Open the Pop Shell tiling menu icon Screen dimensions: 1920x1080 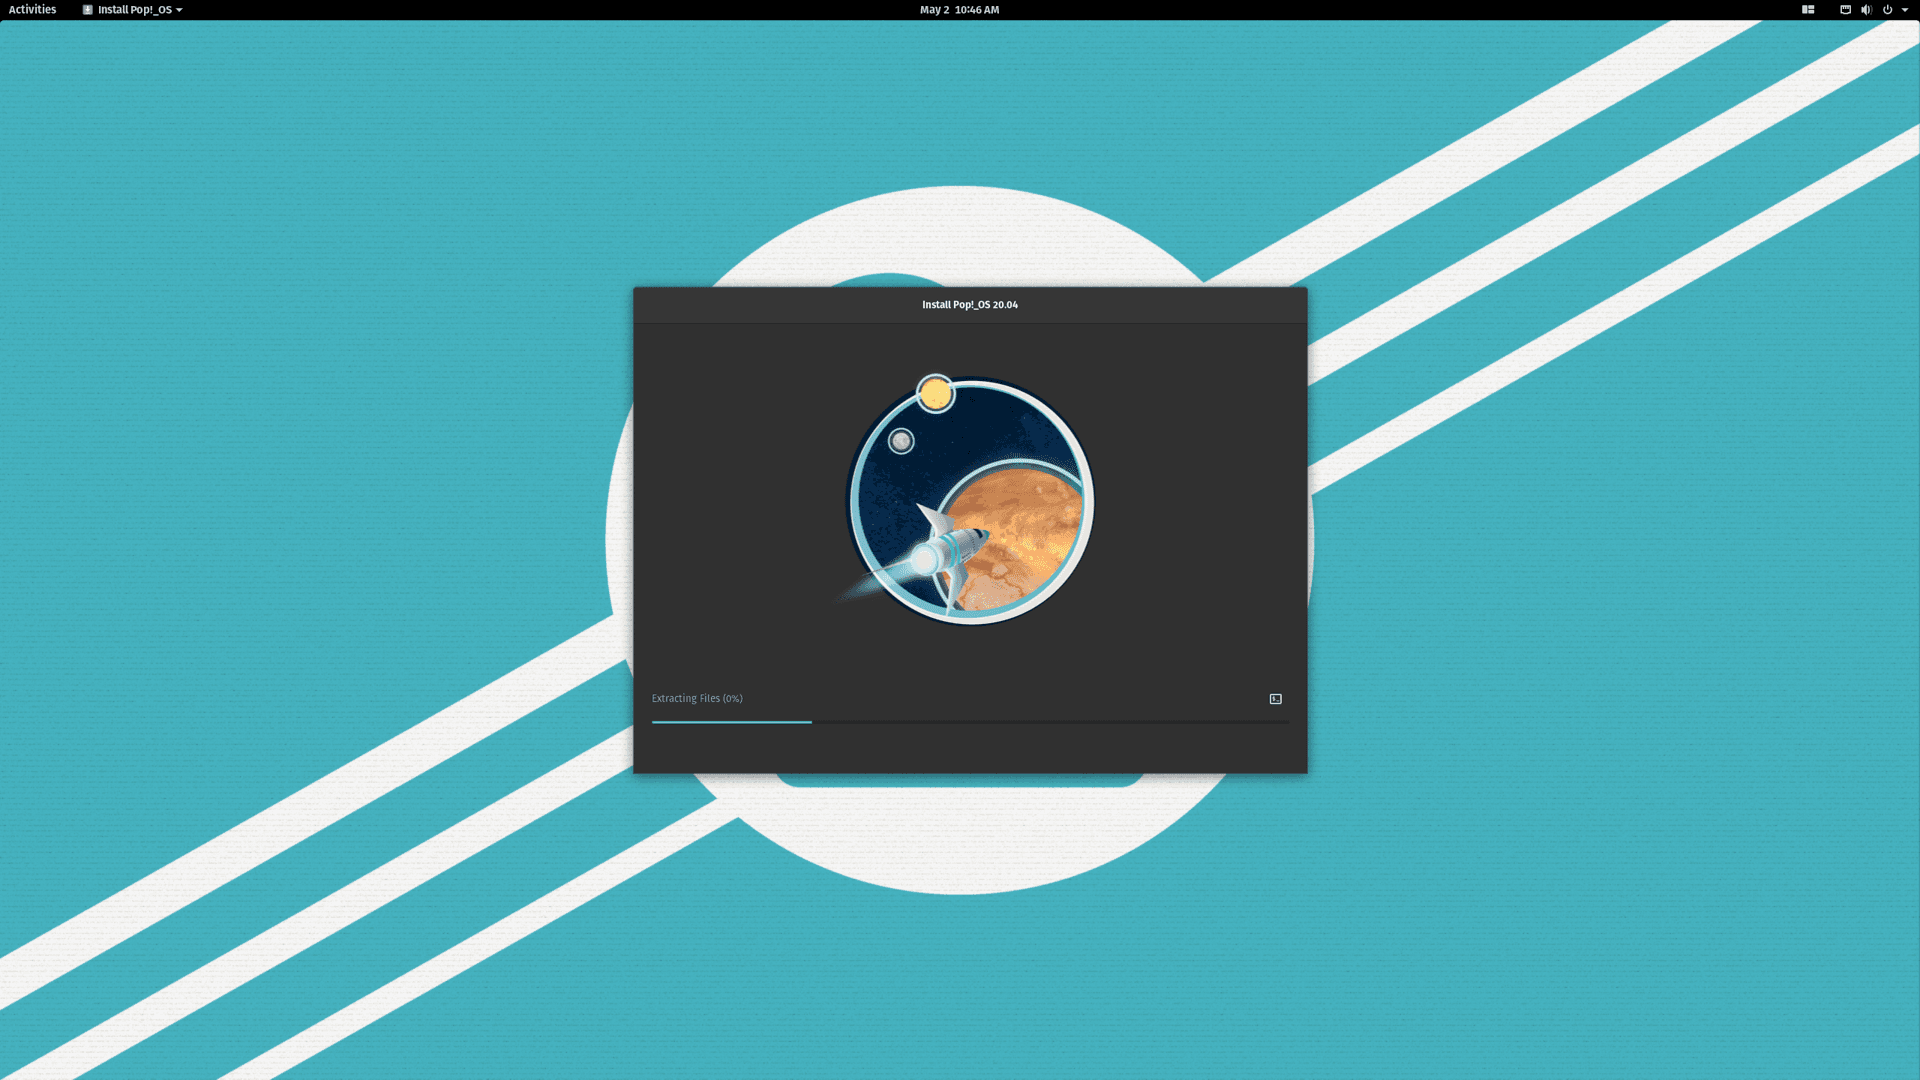[1808, 10]
